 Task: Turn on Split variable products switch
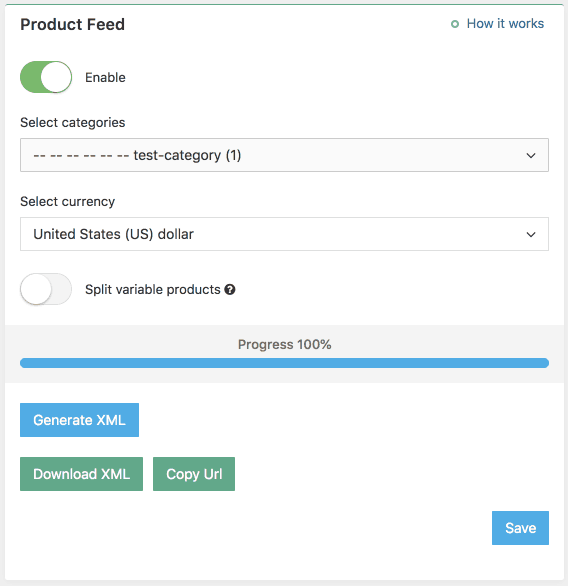[46, 289]
